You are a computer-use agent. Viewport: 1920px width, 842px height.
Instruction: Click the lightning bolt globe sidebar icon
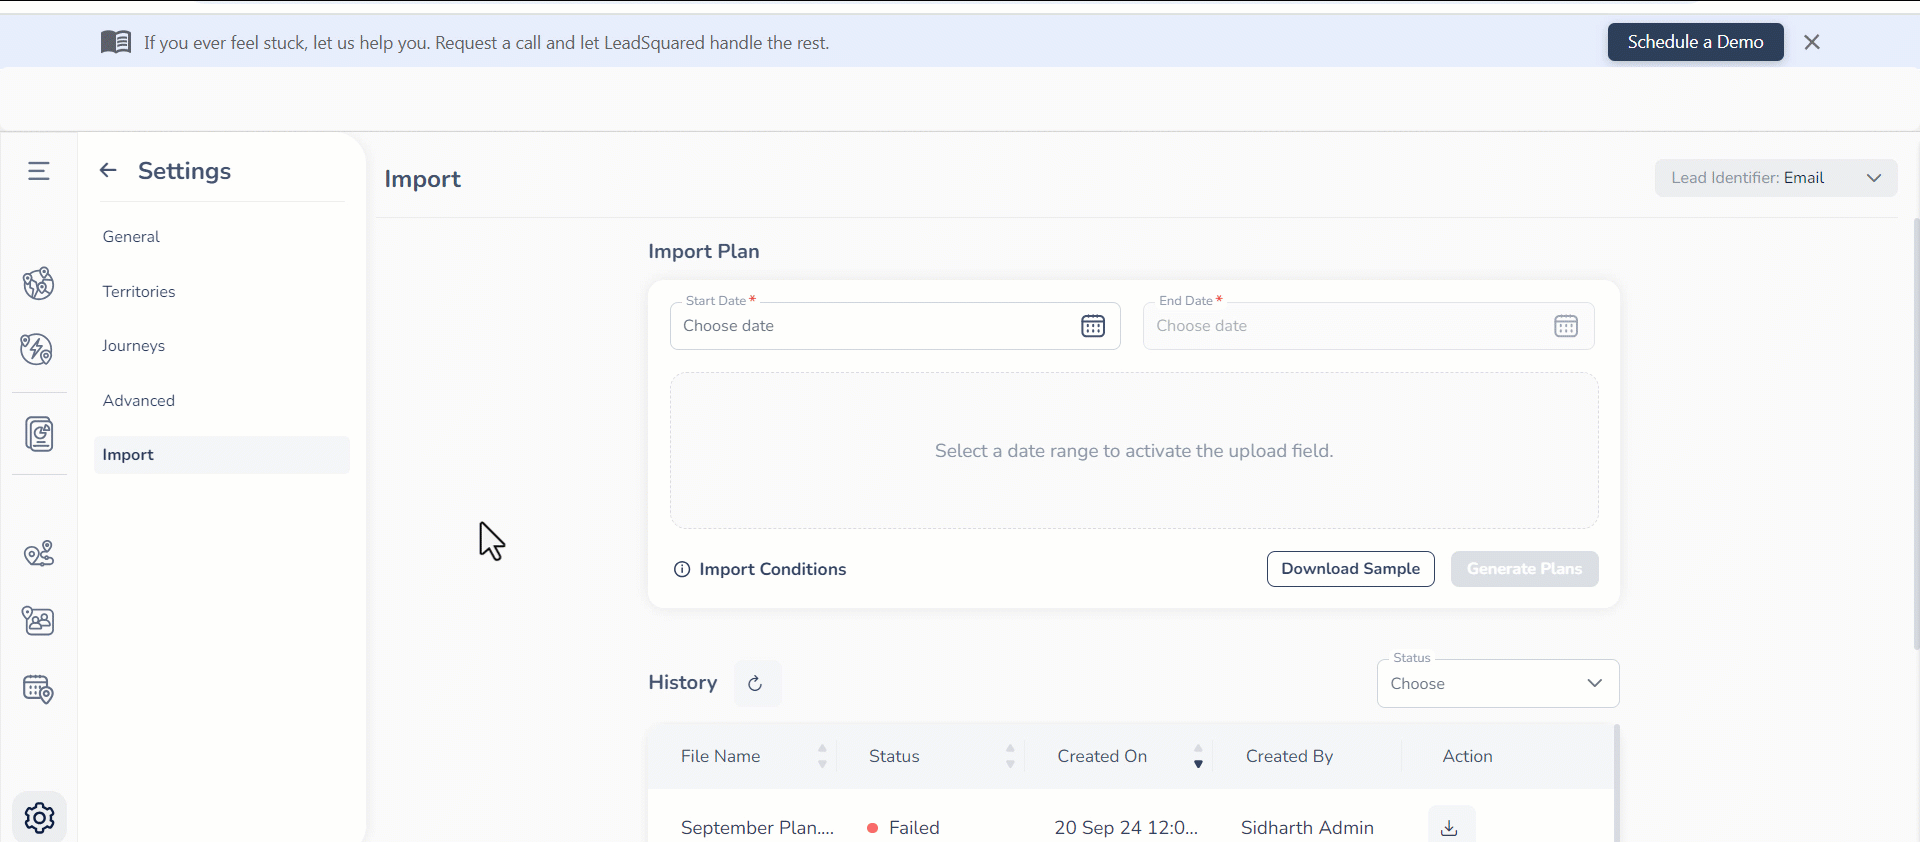[38, 349]
